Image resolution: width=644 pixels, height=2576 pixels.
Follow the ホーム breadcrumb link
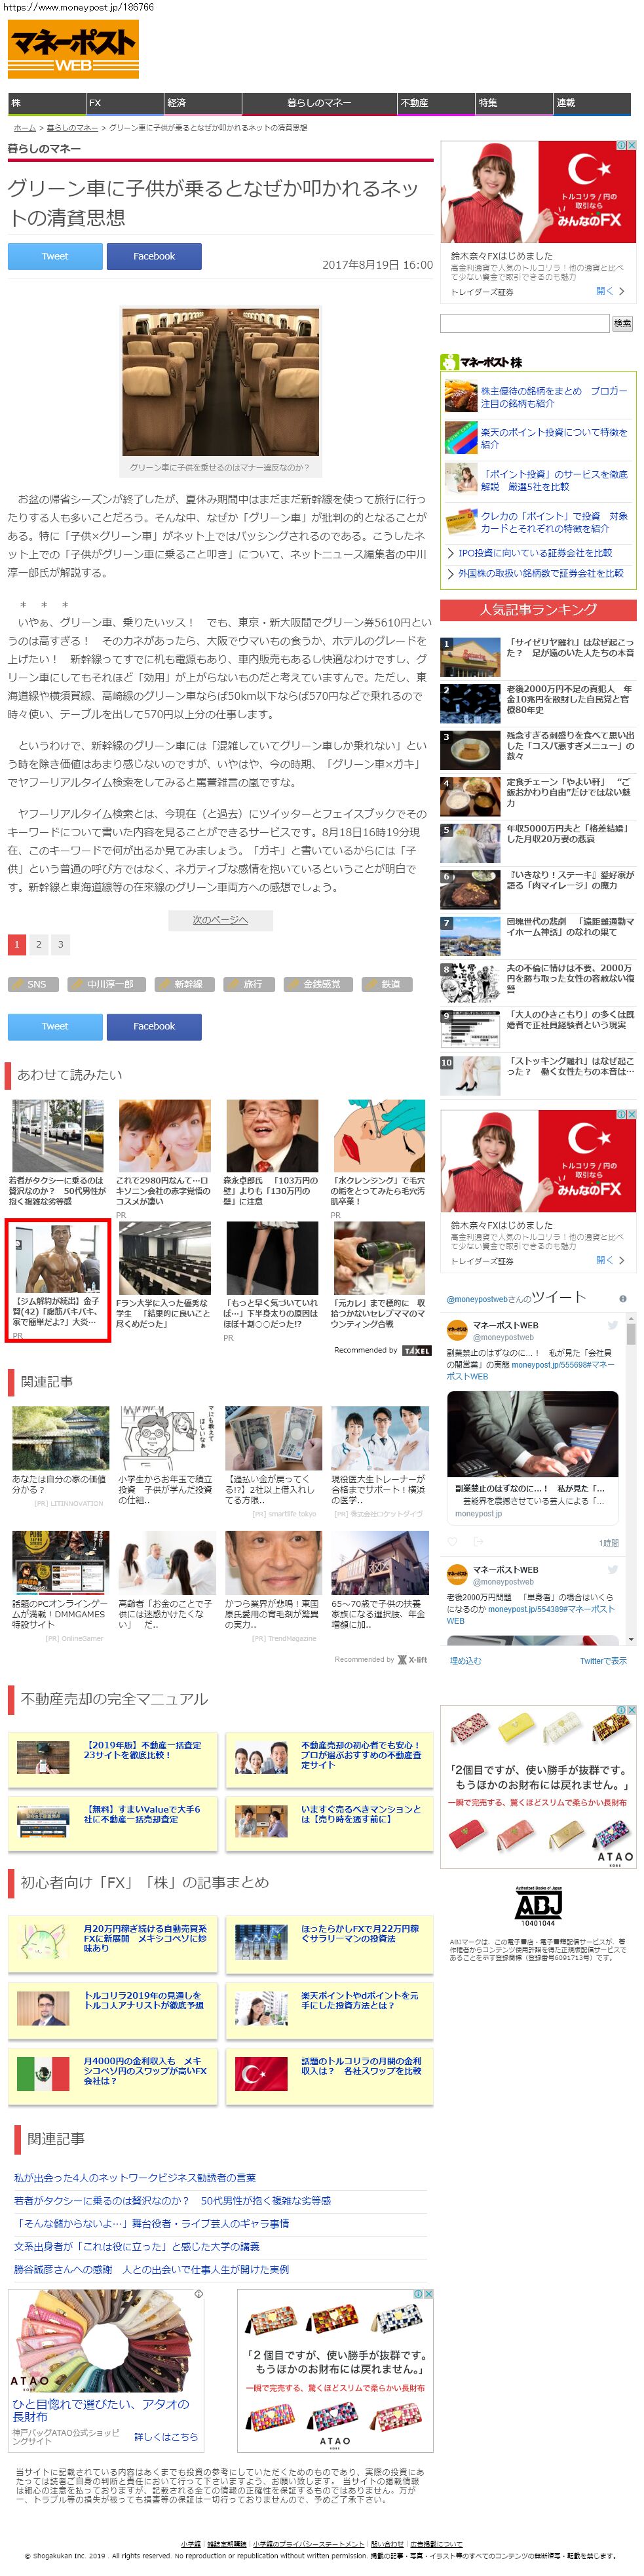(x=25, y=128)
